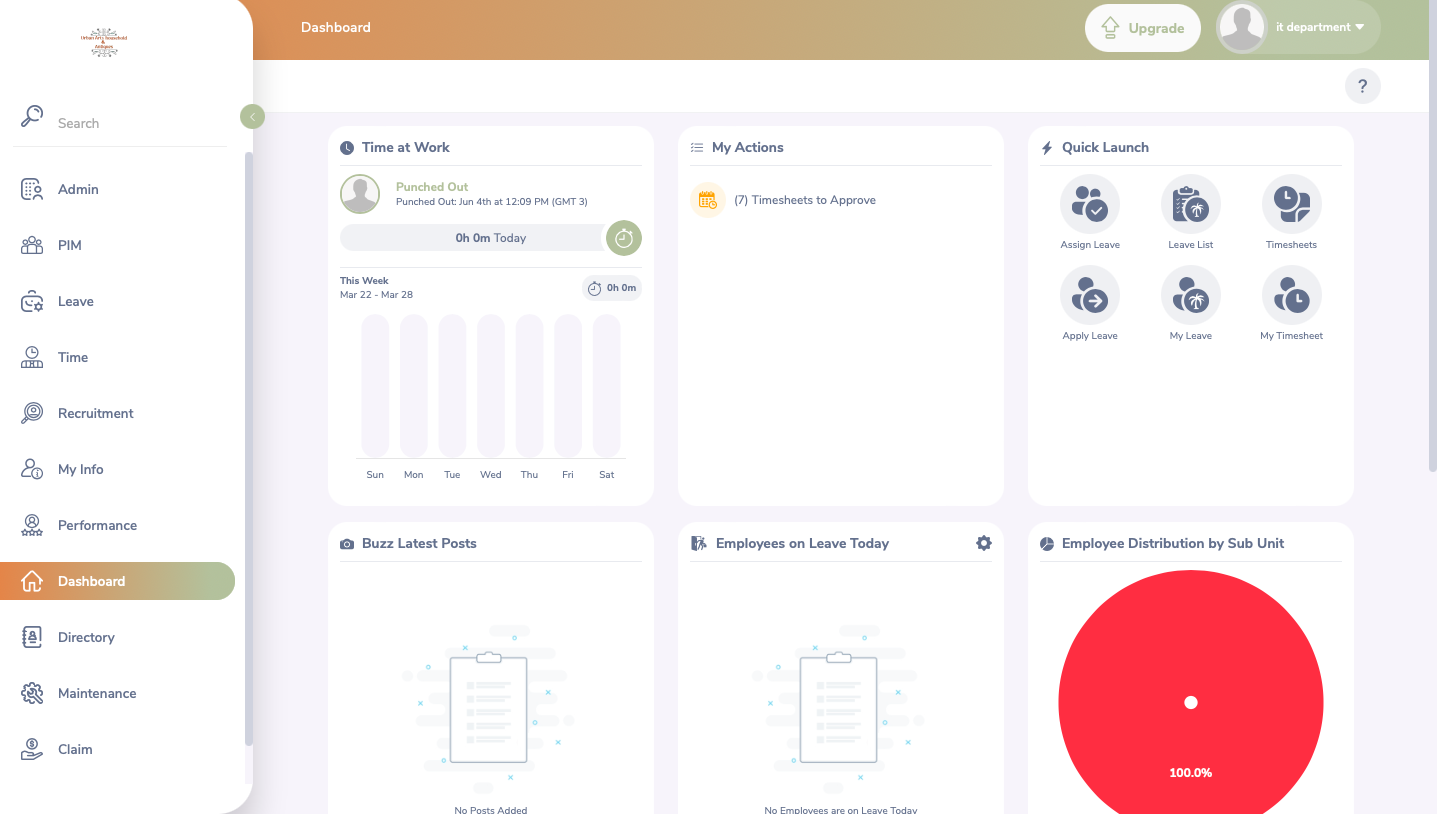
Task: Select the Leave List icon in Quick Launch
Action: 1190,203
